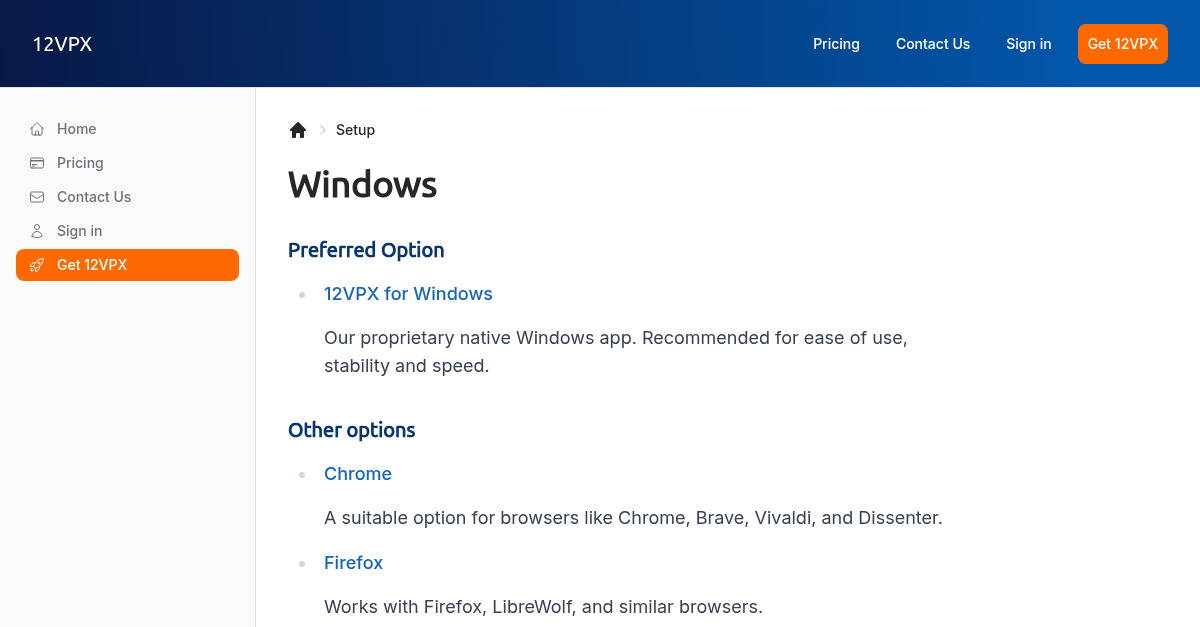Screen dimensions: 1200x627
Task: Select Sign in from the top navigation
Action: click(x=1028, y=43)
